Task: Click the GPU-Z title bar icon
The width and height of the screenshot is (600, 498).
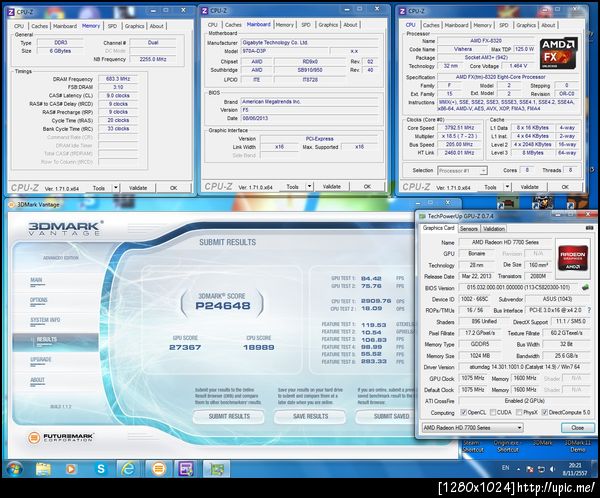Action: (x=422, y=216)
